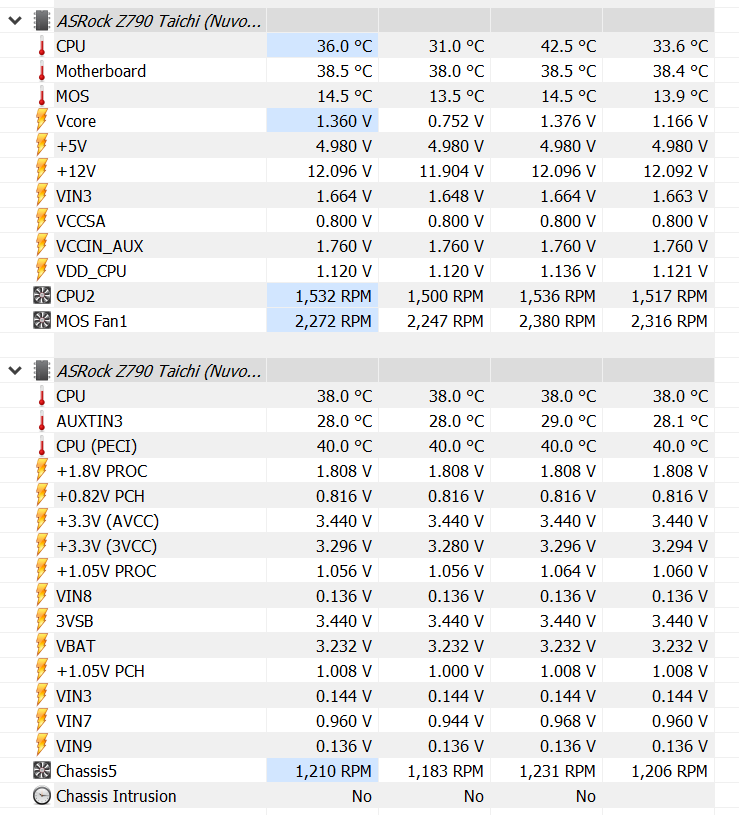Click the fan icon next to Chassis5
The width and height of the screenshot is (739, 815).
(x=42, y=770)
